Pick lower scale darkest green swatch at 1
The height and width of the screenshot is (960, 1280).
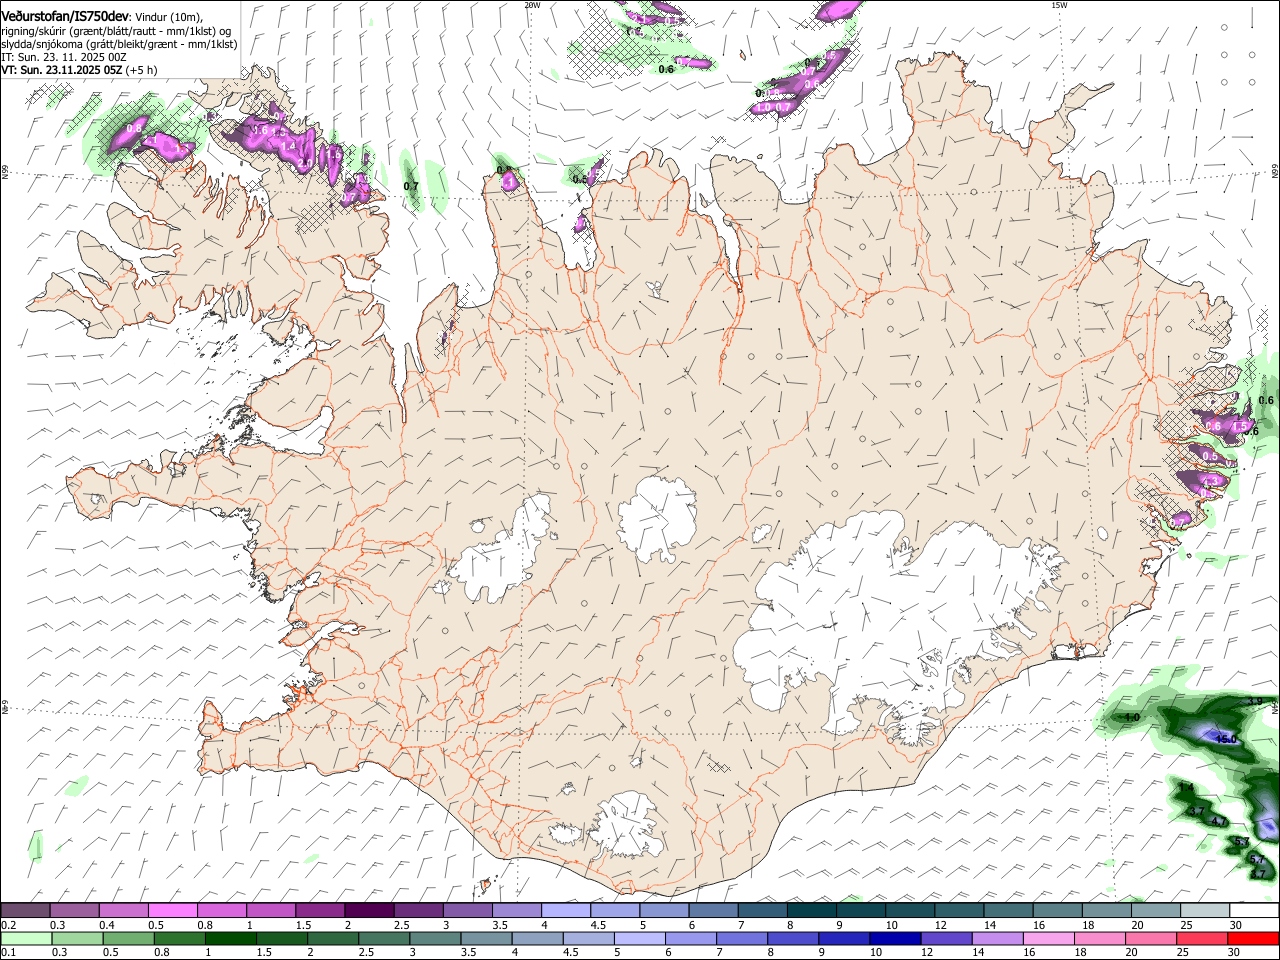click(x=230, y=938)
